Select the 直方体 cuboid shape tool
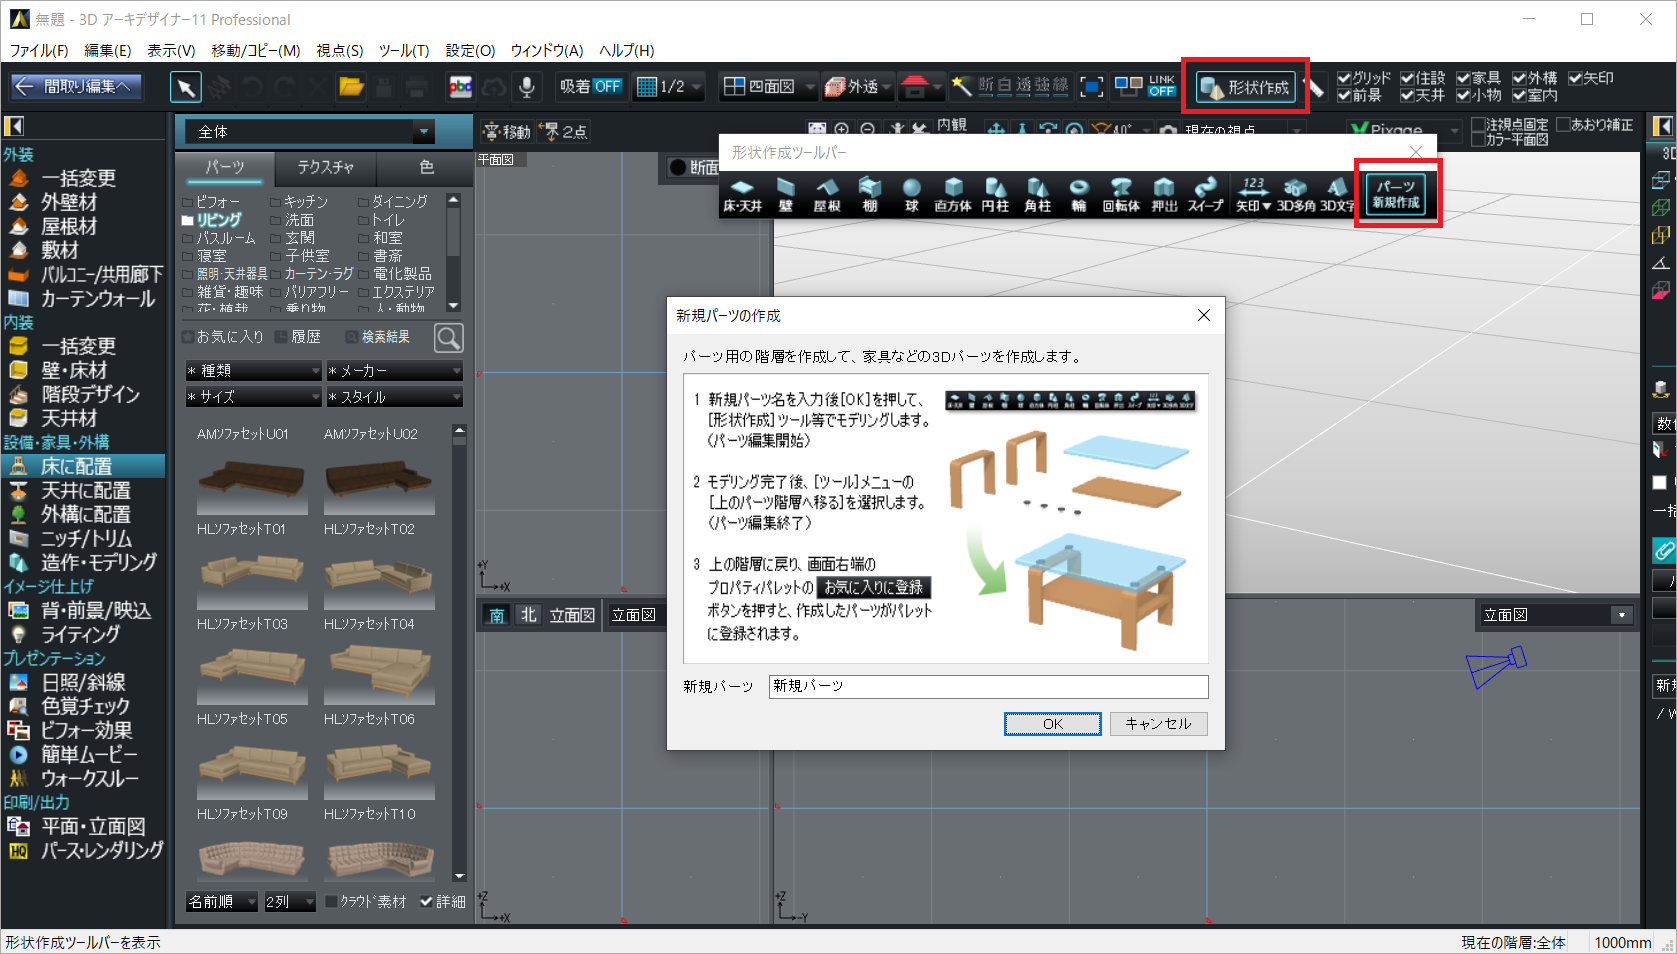This screenshot has height=954, width=1677. tap(953, 194)
